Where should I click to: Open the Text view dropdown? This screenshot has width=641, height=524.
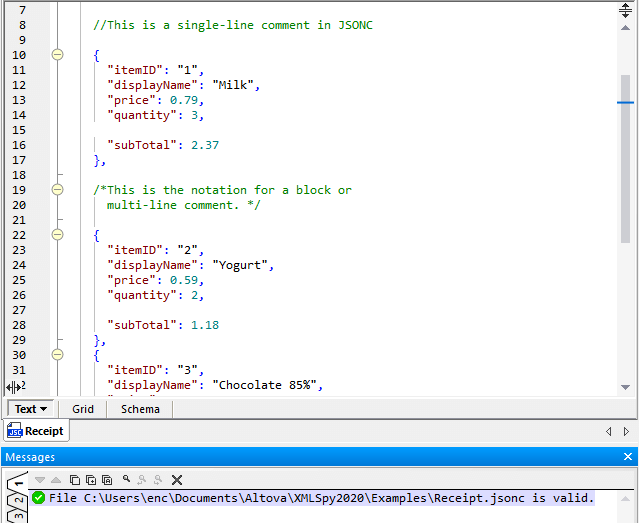32,409
